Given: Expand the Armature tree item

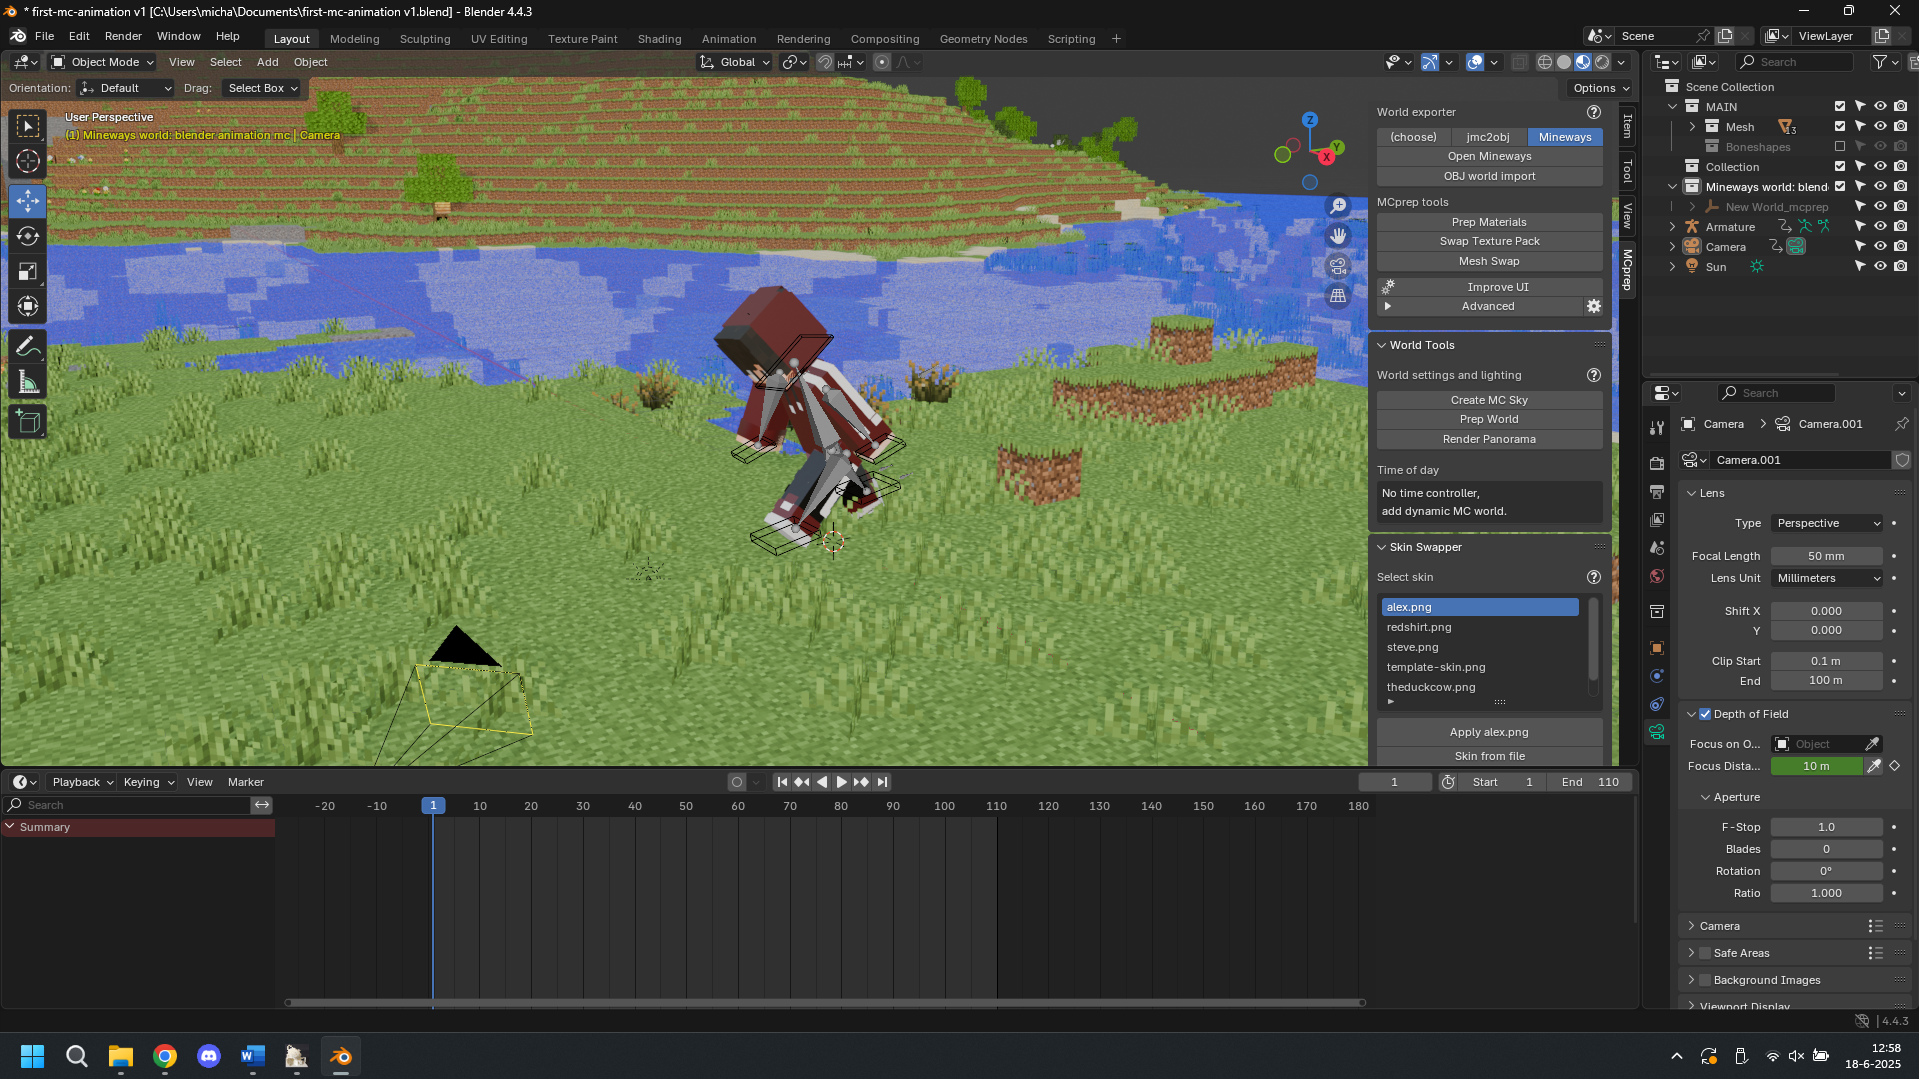Looking at the screenshot, I should coord(1672,227).
